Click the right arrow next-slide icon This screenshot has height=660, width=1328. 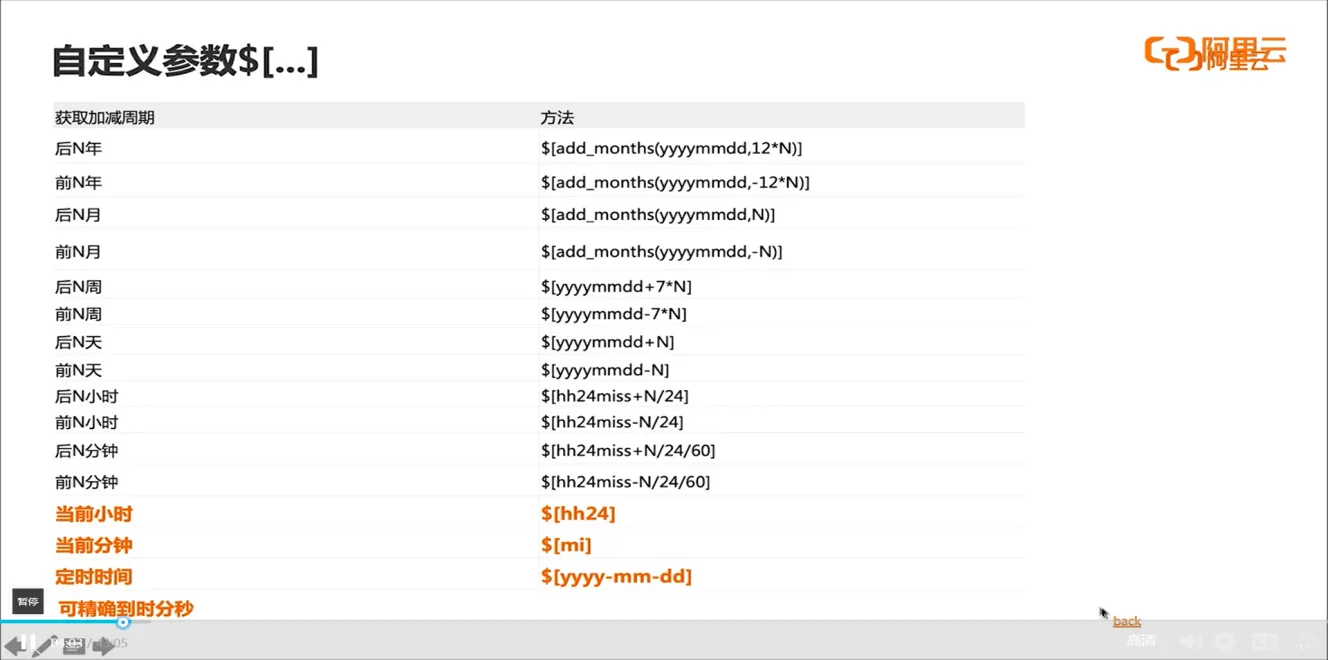(103, 647)
